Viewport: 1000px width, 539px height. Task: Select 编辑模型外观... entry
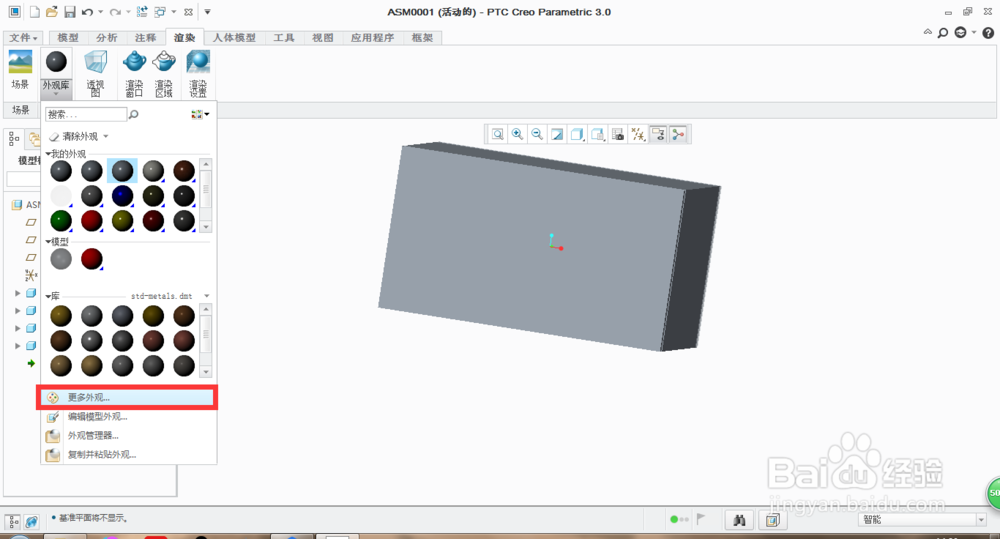click(128, 417)
